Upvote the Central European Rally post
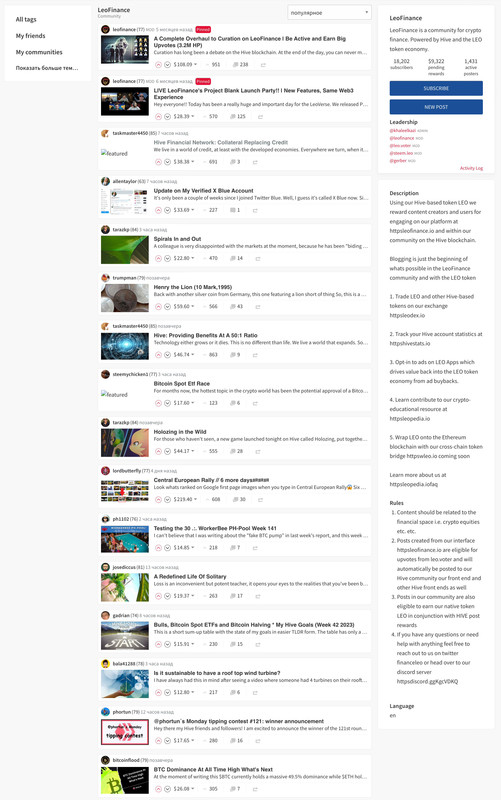 (x=158, y=499)
